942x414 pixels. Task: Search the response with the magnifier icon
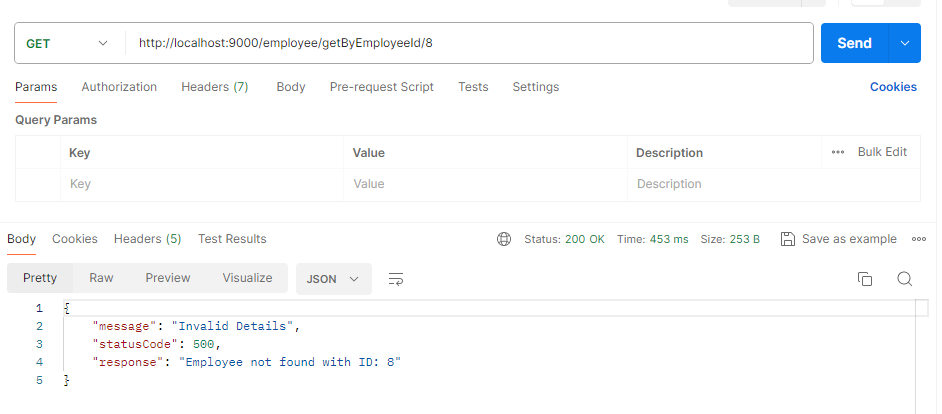coord(904,279)
